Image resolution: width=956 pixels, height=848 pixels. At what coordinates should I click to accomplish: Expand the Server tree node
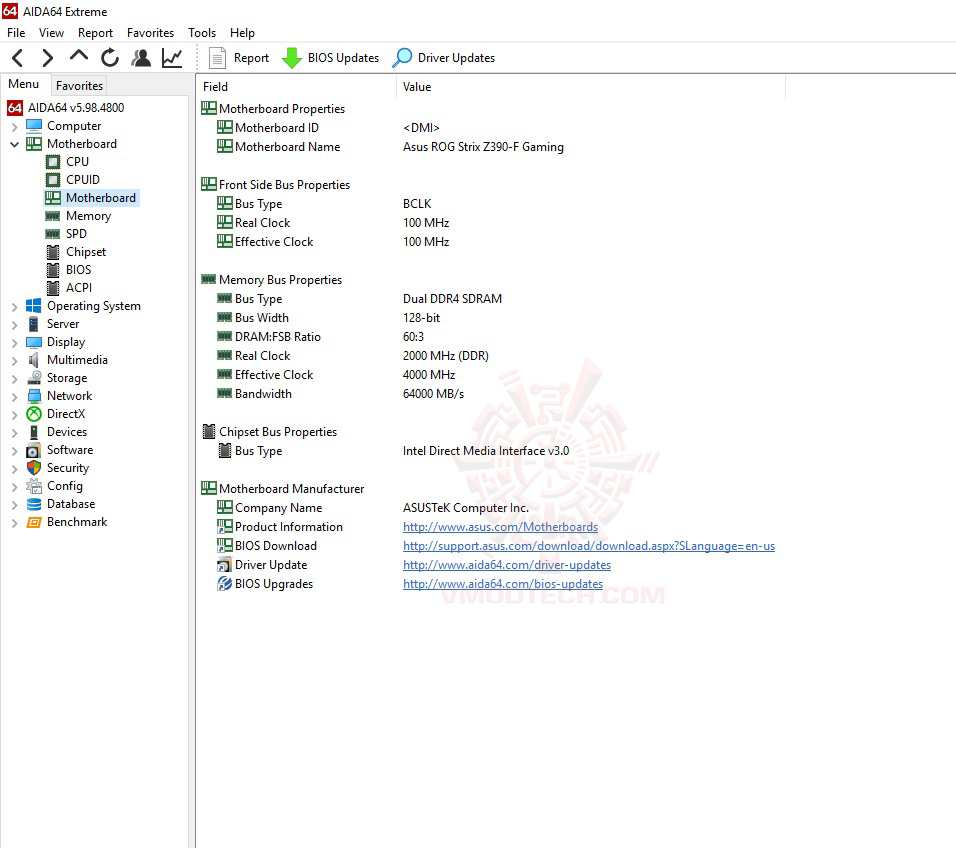tap(14, 325)
